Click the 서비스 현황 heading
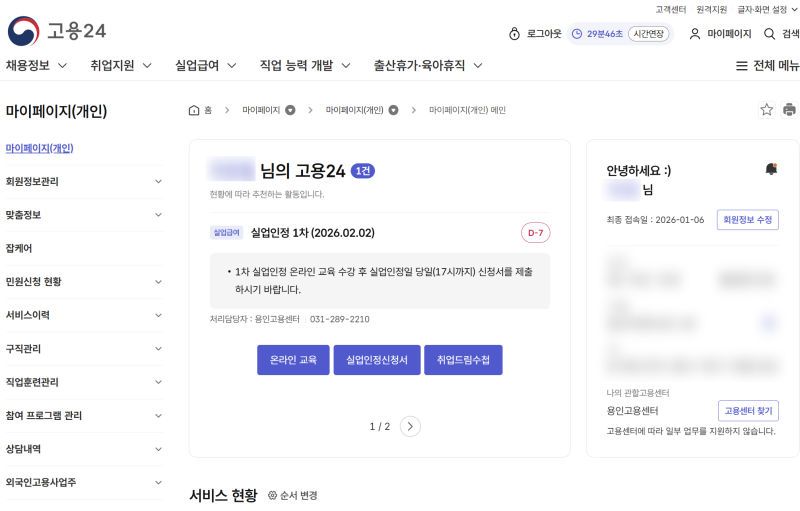 tap(223, 495)
